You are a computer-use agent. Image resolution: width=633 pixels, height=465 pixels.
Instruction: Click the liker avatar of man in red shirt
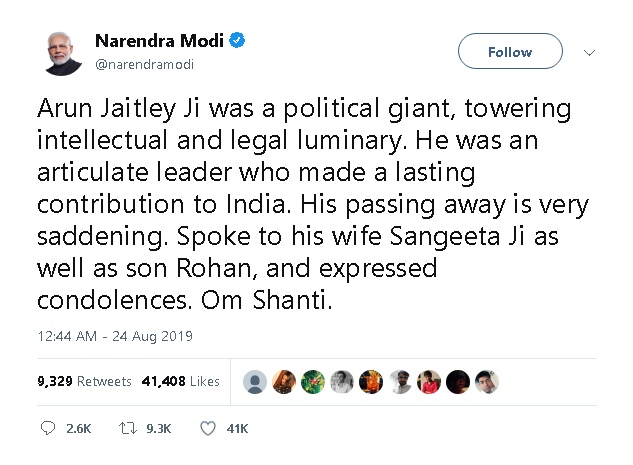429,382
